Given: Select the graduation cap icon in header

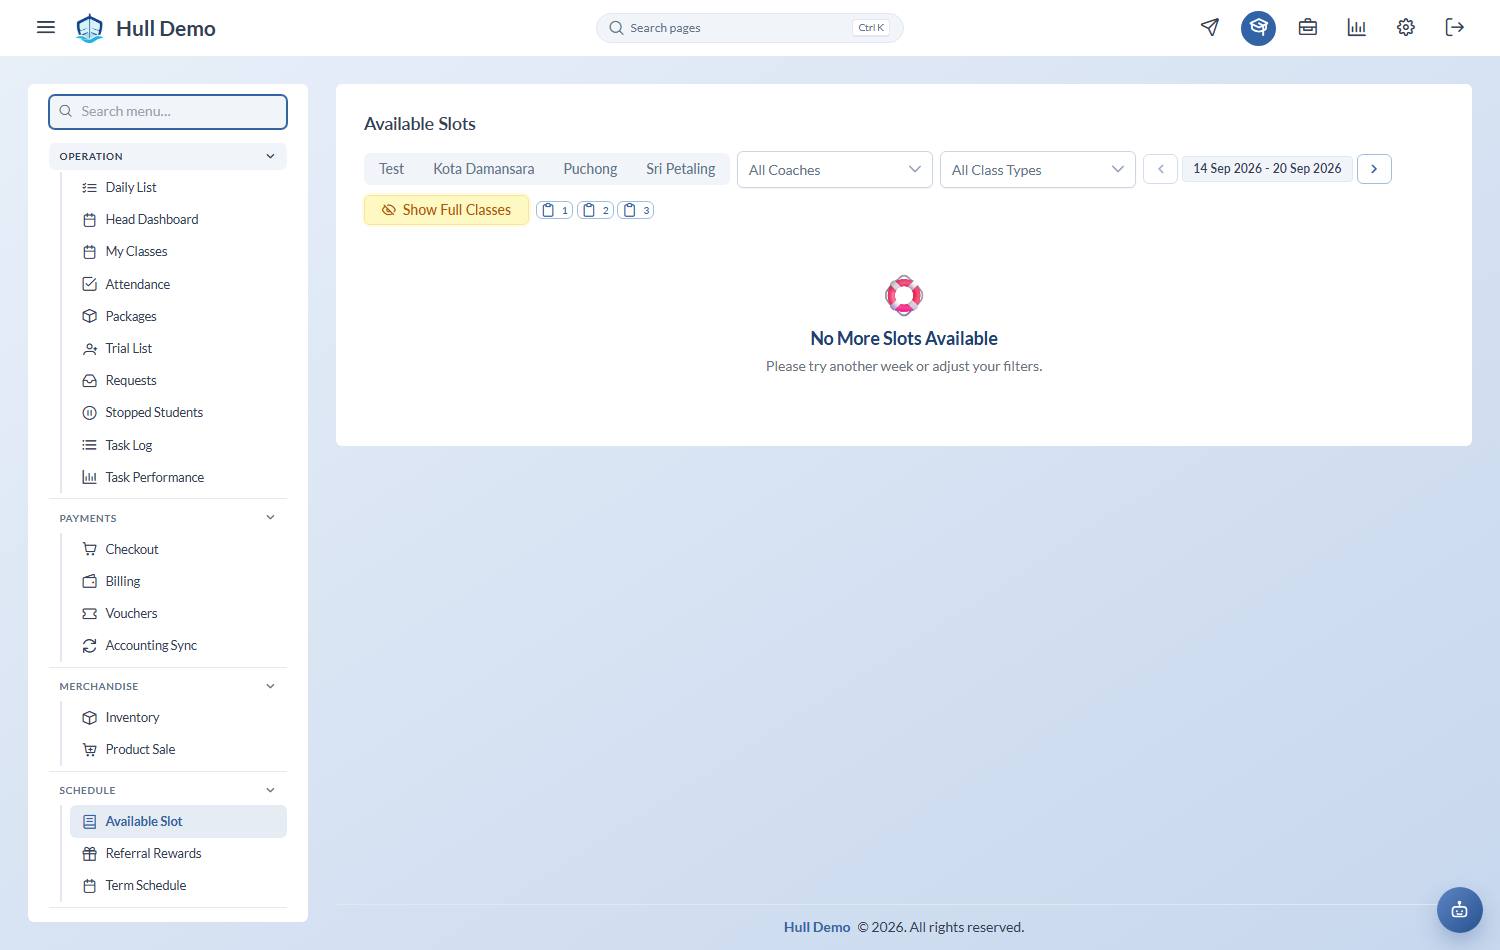Looking at the screenshot, I should [x=1259, y=27].
